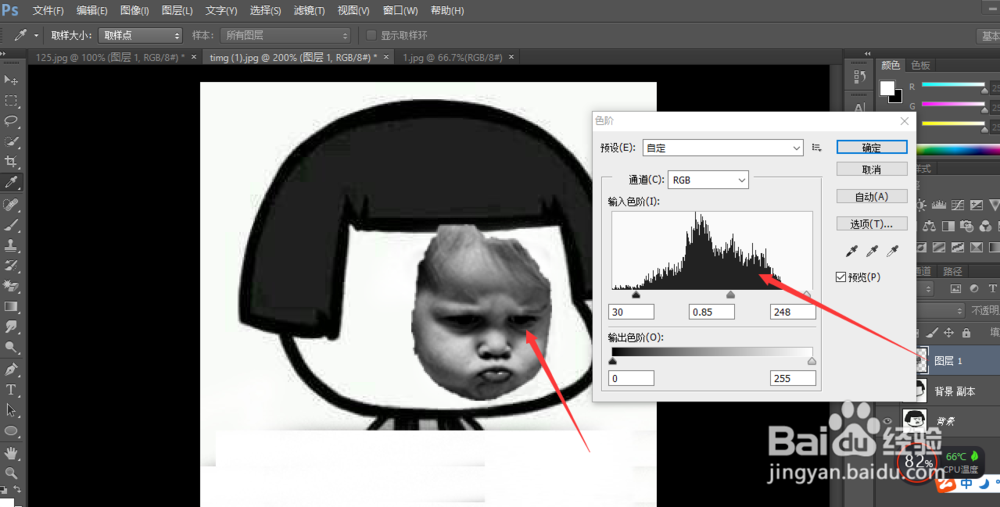
Task: Open 选项(T)... levels options
Action: 872,224
